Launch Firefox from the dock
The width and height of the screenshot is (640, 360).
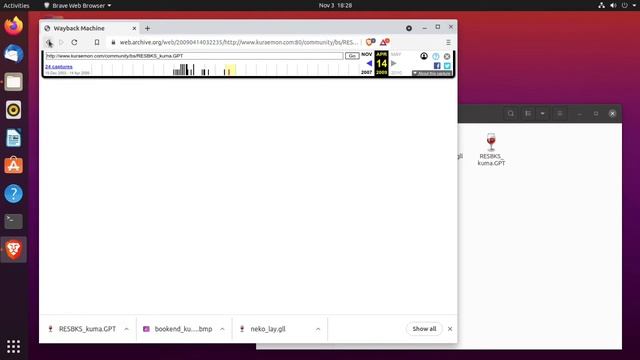tap(13, 26)
